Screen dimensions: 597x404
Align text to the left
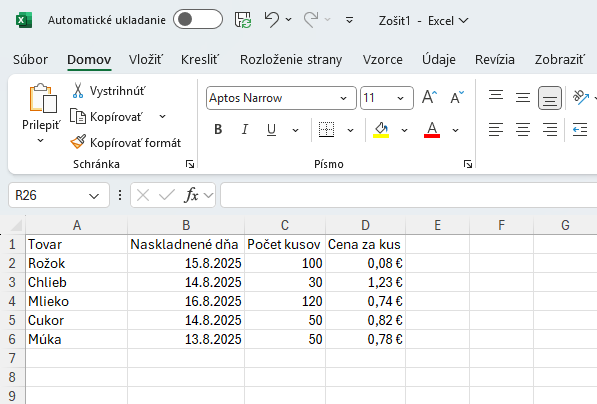(x=496, y=130)
